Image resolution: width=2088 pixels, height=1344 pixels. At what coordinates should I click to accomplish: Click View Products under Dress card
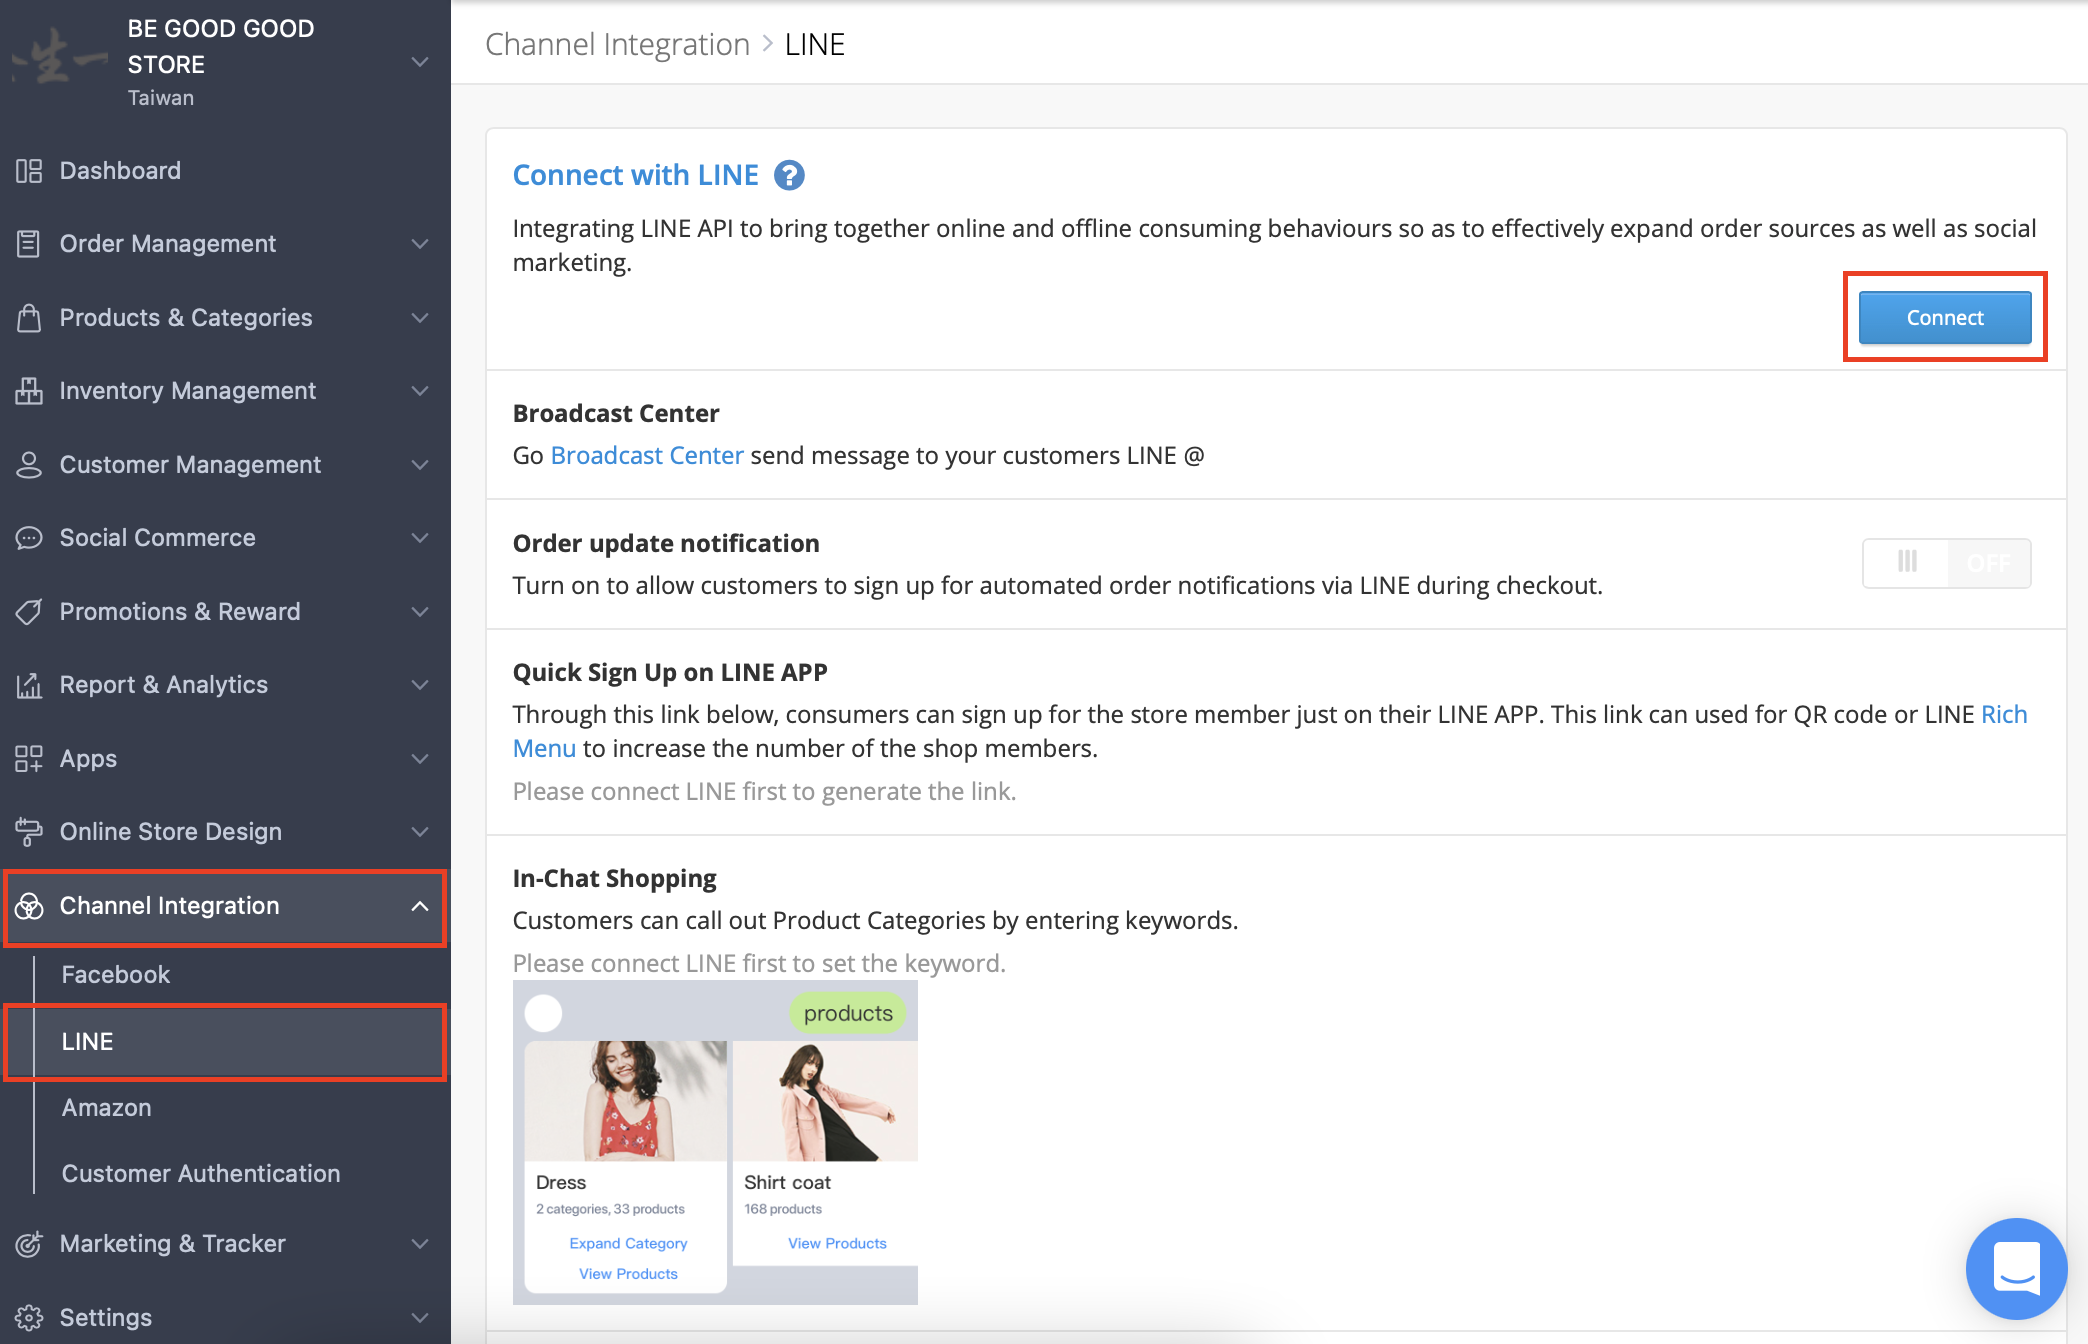628,1274
